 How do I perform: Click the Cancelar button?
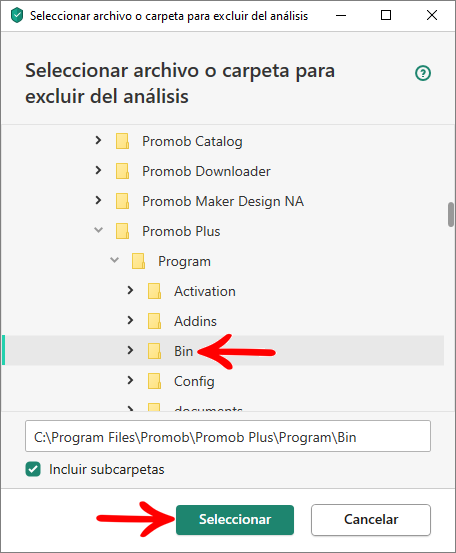[x=371, y=520]
